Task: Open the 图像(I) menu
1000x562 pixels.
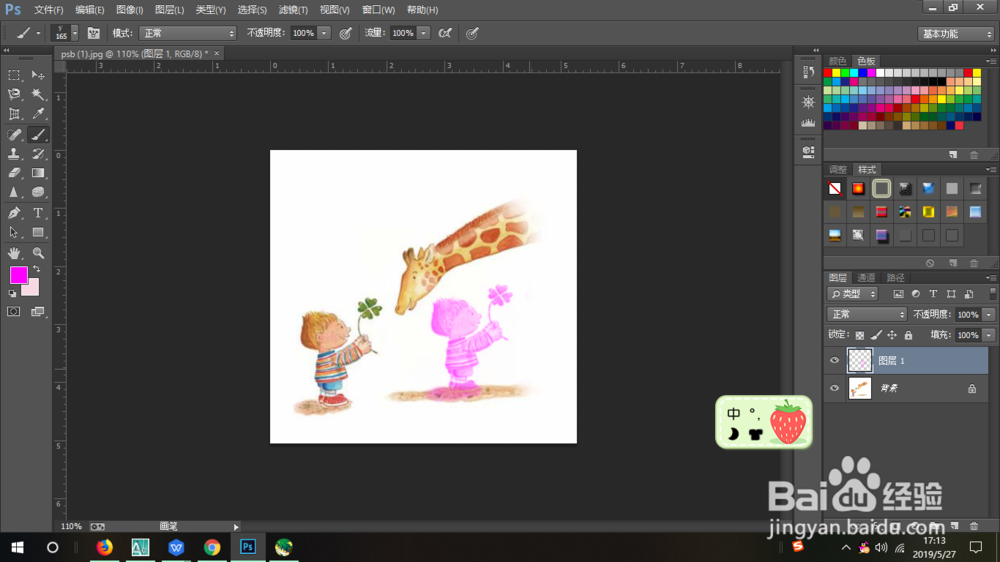Action: 129,10
